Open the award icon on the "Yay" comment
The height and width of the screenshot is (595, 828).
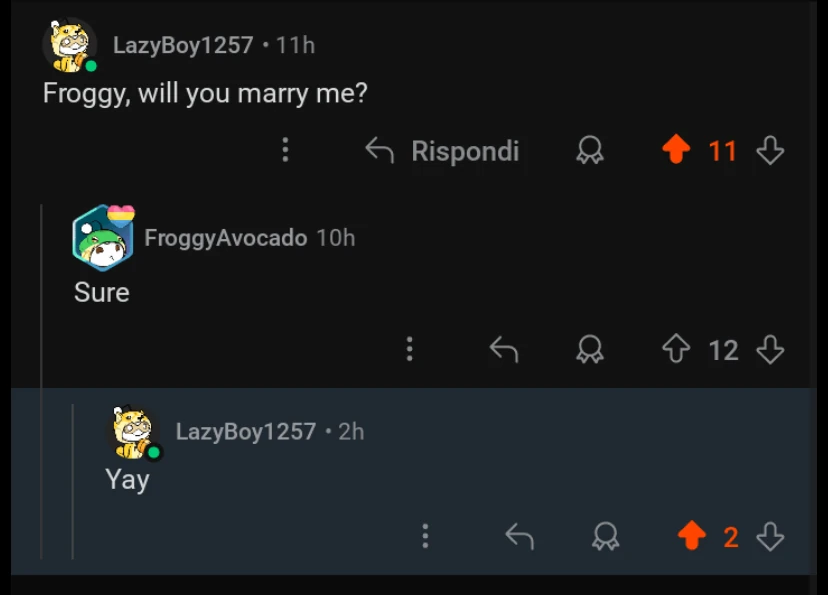[x=604, y=537]
